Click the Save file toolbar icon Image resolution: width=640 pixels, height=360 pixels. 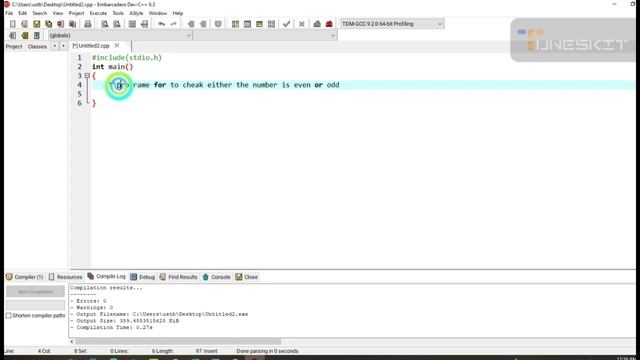click(37, 24)
